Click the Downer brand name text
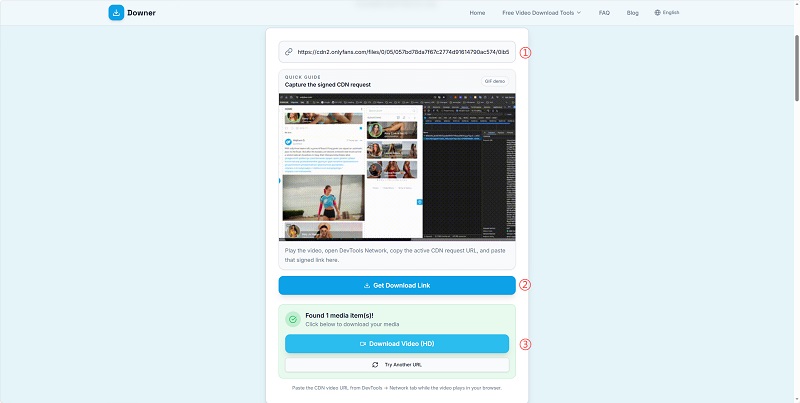 141,13
